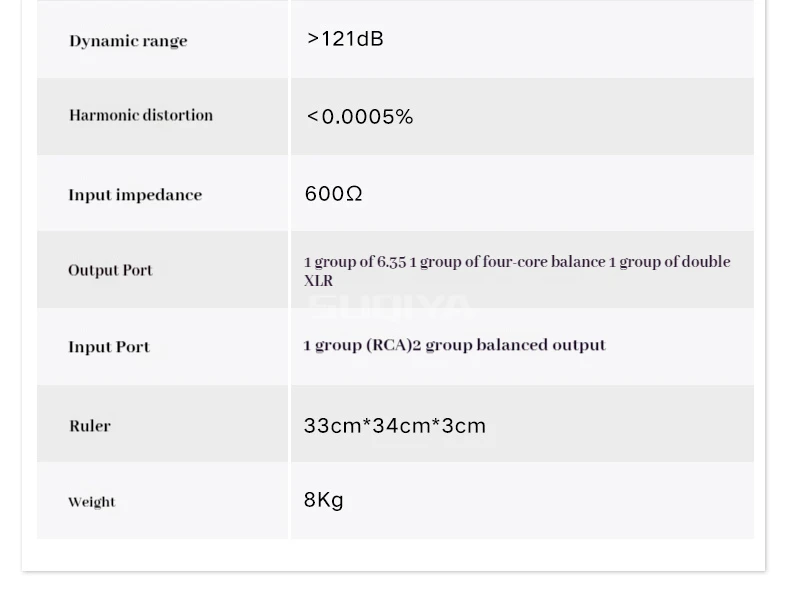Select the 600Ω impedance value
Image resolution: width=790 pixels, height=608 pixels.
point(333,194)
